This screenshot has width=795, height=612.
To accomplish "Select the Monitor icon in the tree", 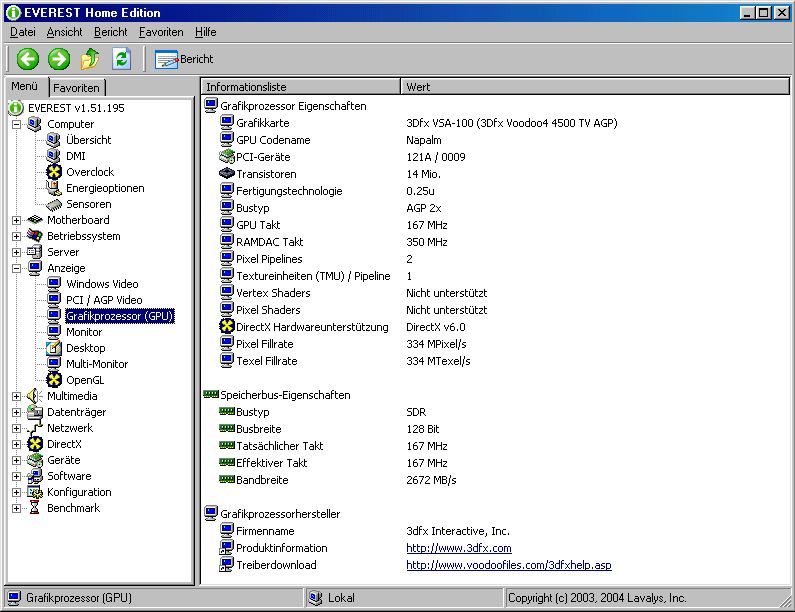I will 54,332.
